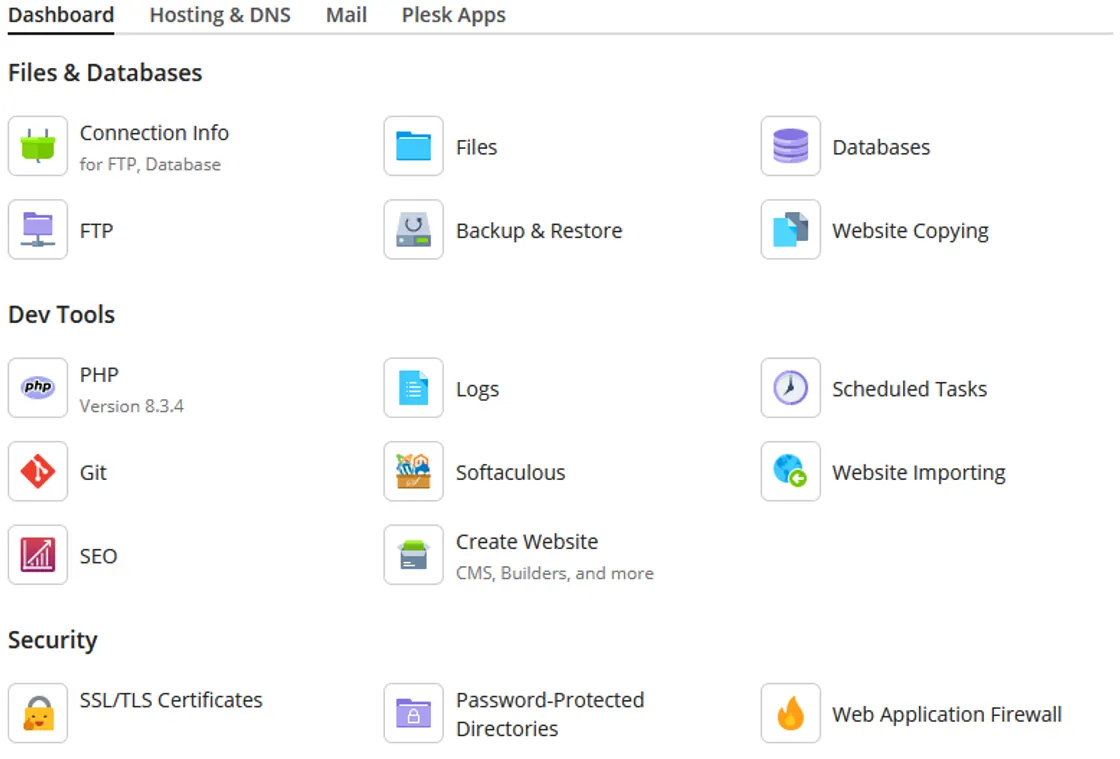Open the Softaculous toolbox icon

click(x=414, y=471)
